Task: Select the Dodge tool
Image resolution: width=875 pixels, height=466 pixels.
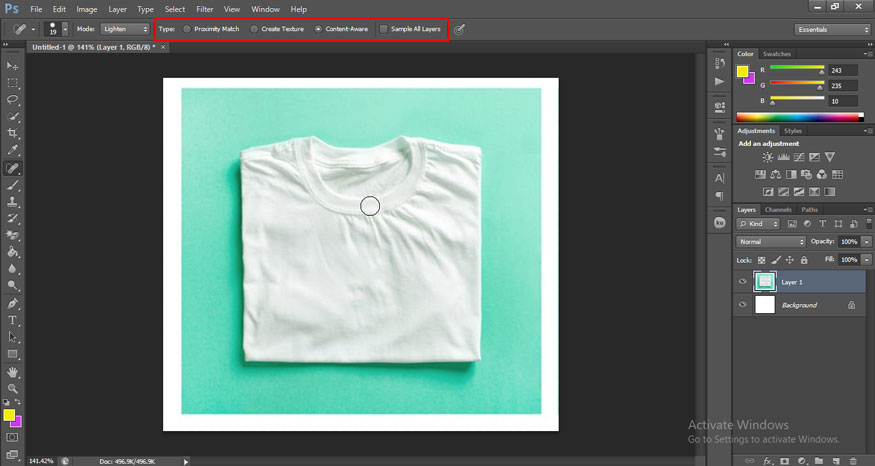Action: point(12,285)
